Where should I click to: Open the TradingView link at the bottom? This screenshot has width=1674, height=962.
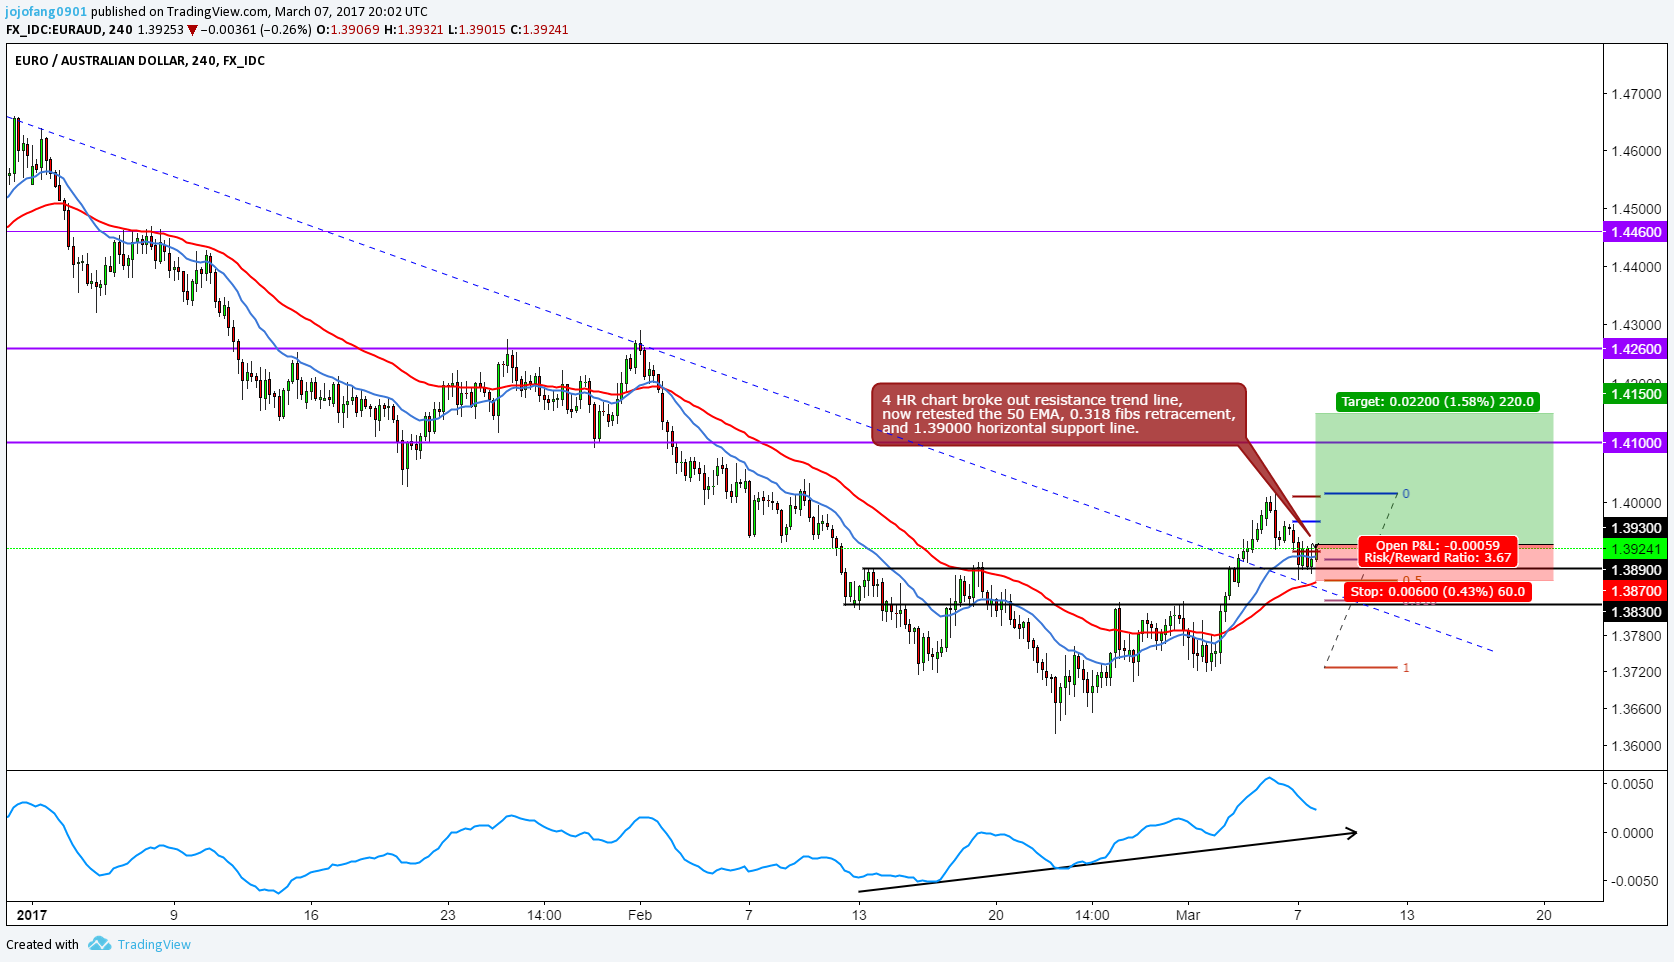click(154, 944)
